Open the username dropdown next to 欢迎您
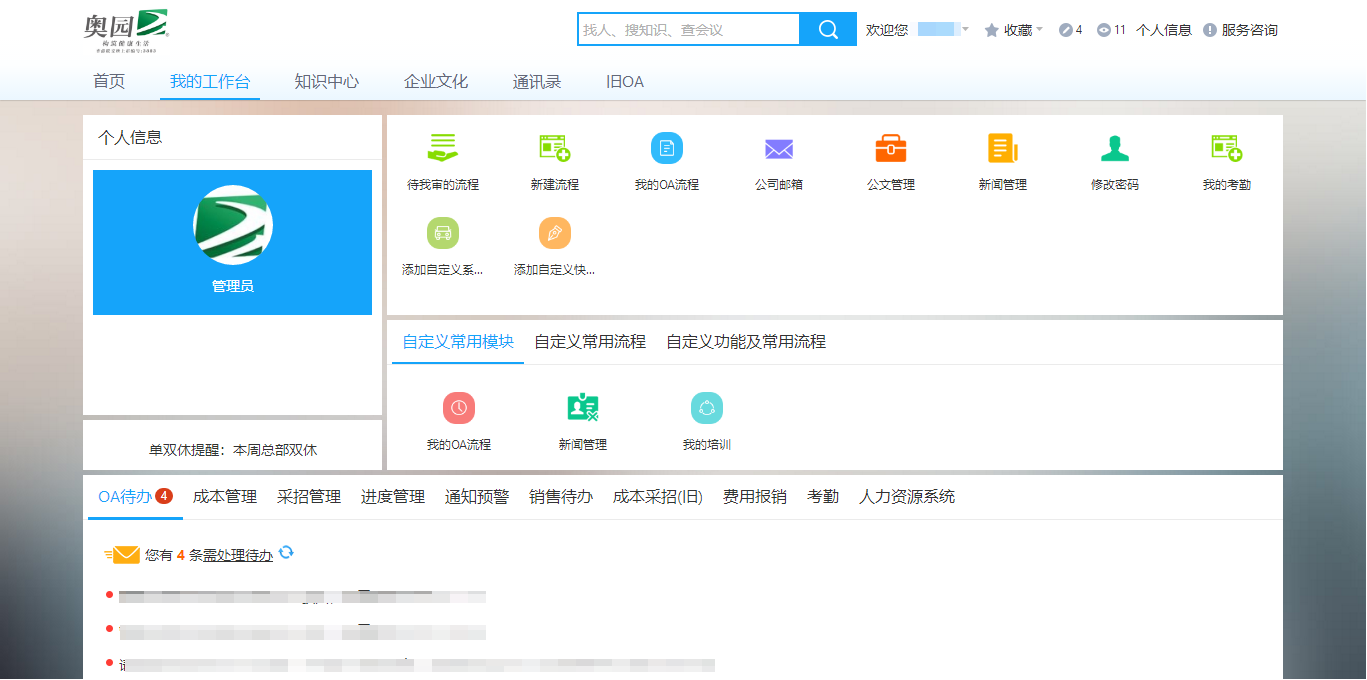The width and height of the screenshot is (1367, 680). coord(963,29)
